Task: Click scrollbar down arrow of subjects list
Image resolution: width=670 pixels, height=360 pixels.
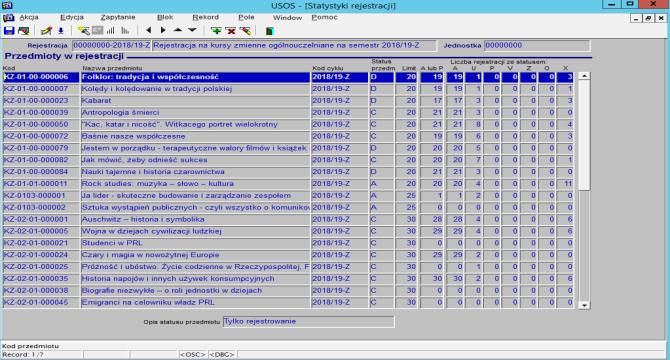Action: [584, 305]
